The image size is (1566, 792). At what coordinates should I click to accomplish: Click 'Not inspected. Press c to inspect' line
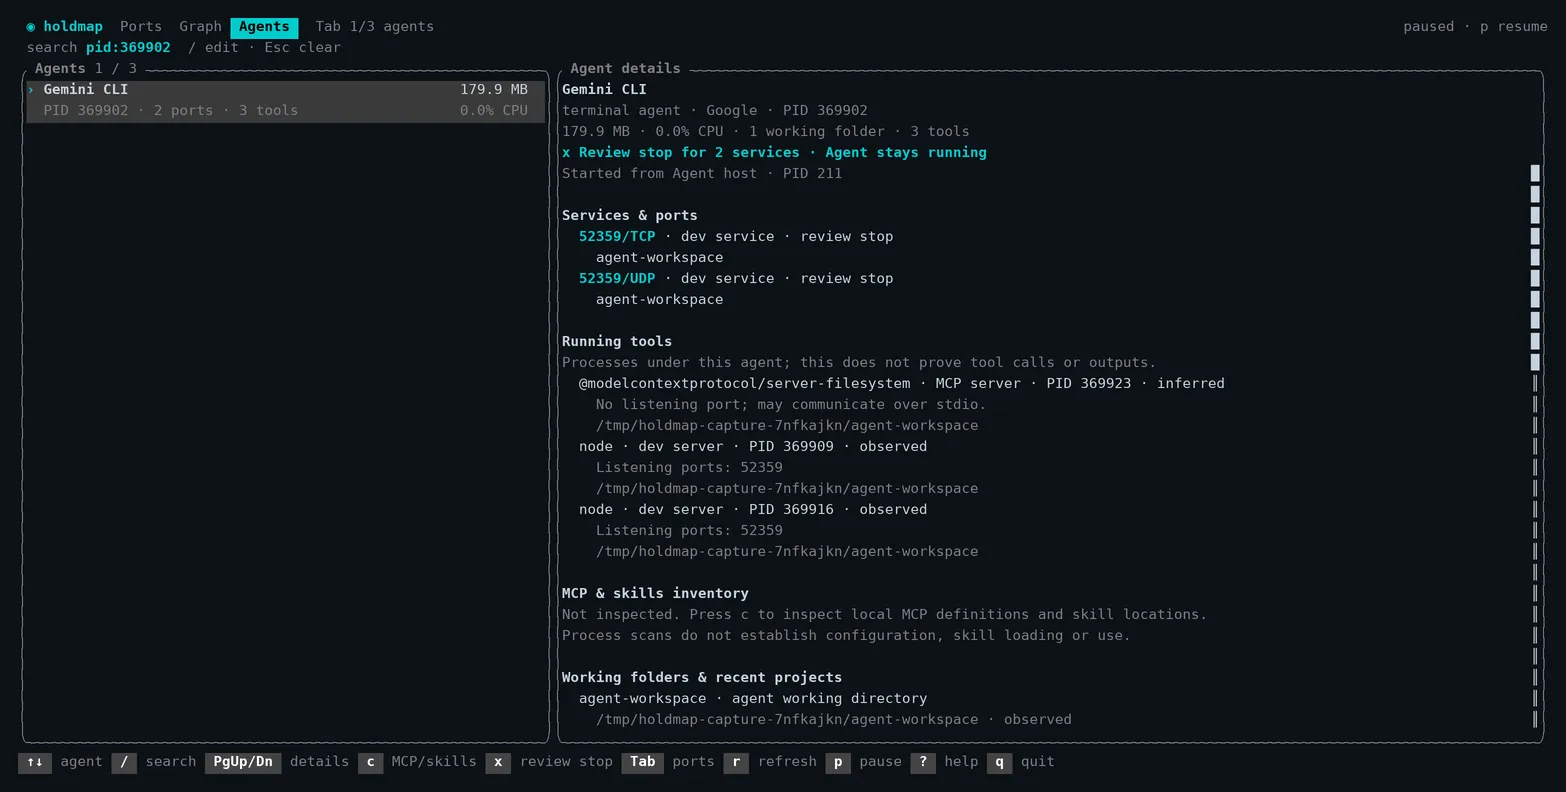(x=885, y=614)
